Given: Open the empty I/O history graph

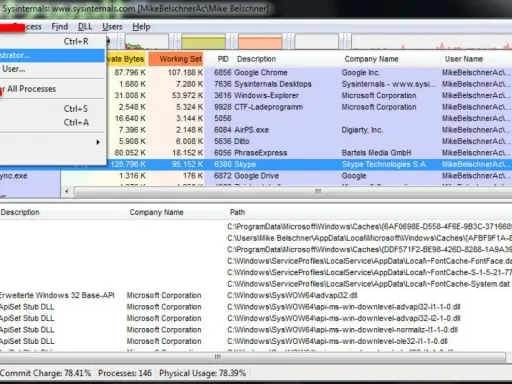Looking at the screenshot, I should (317, 42).
